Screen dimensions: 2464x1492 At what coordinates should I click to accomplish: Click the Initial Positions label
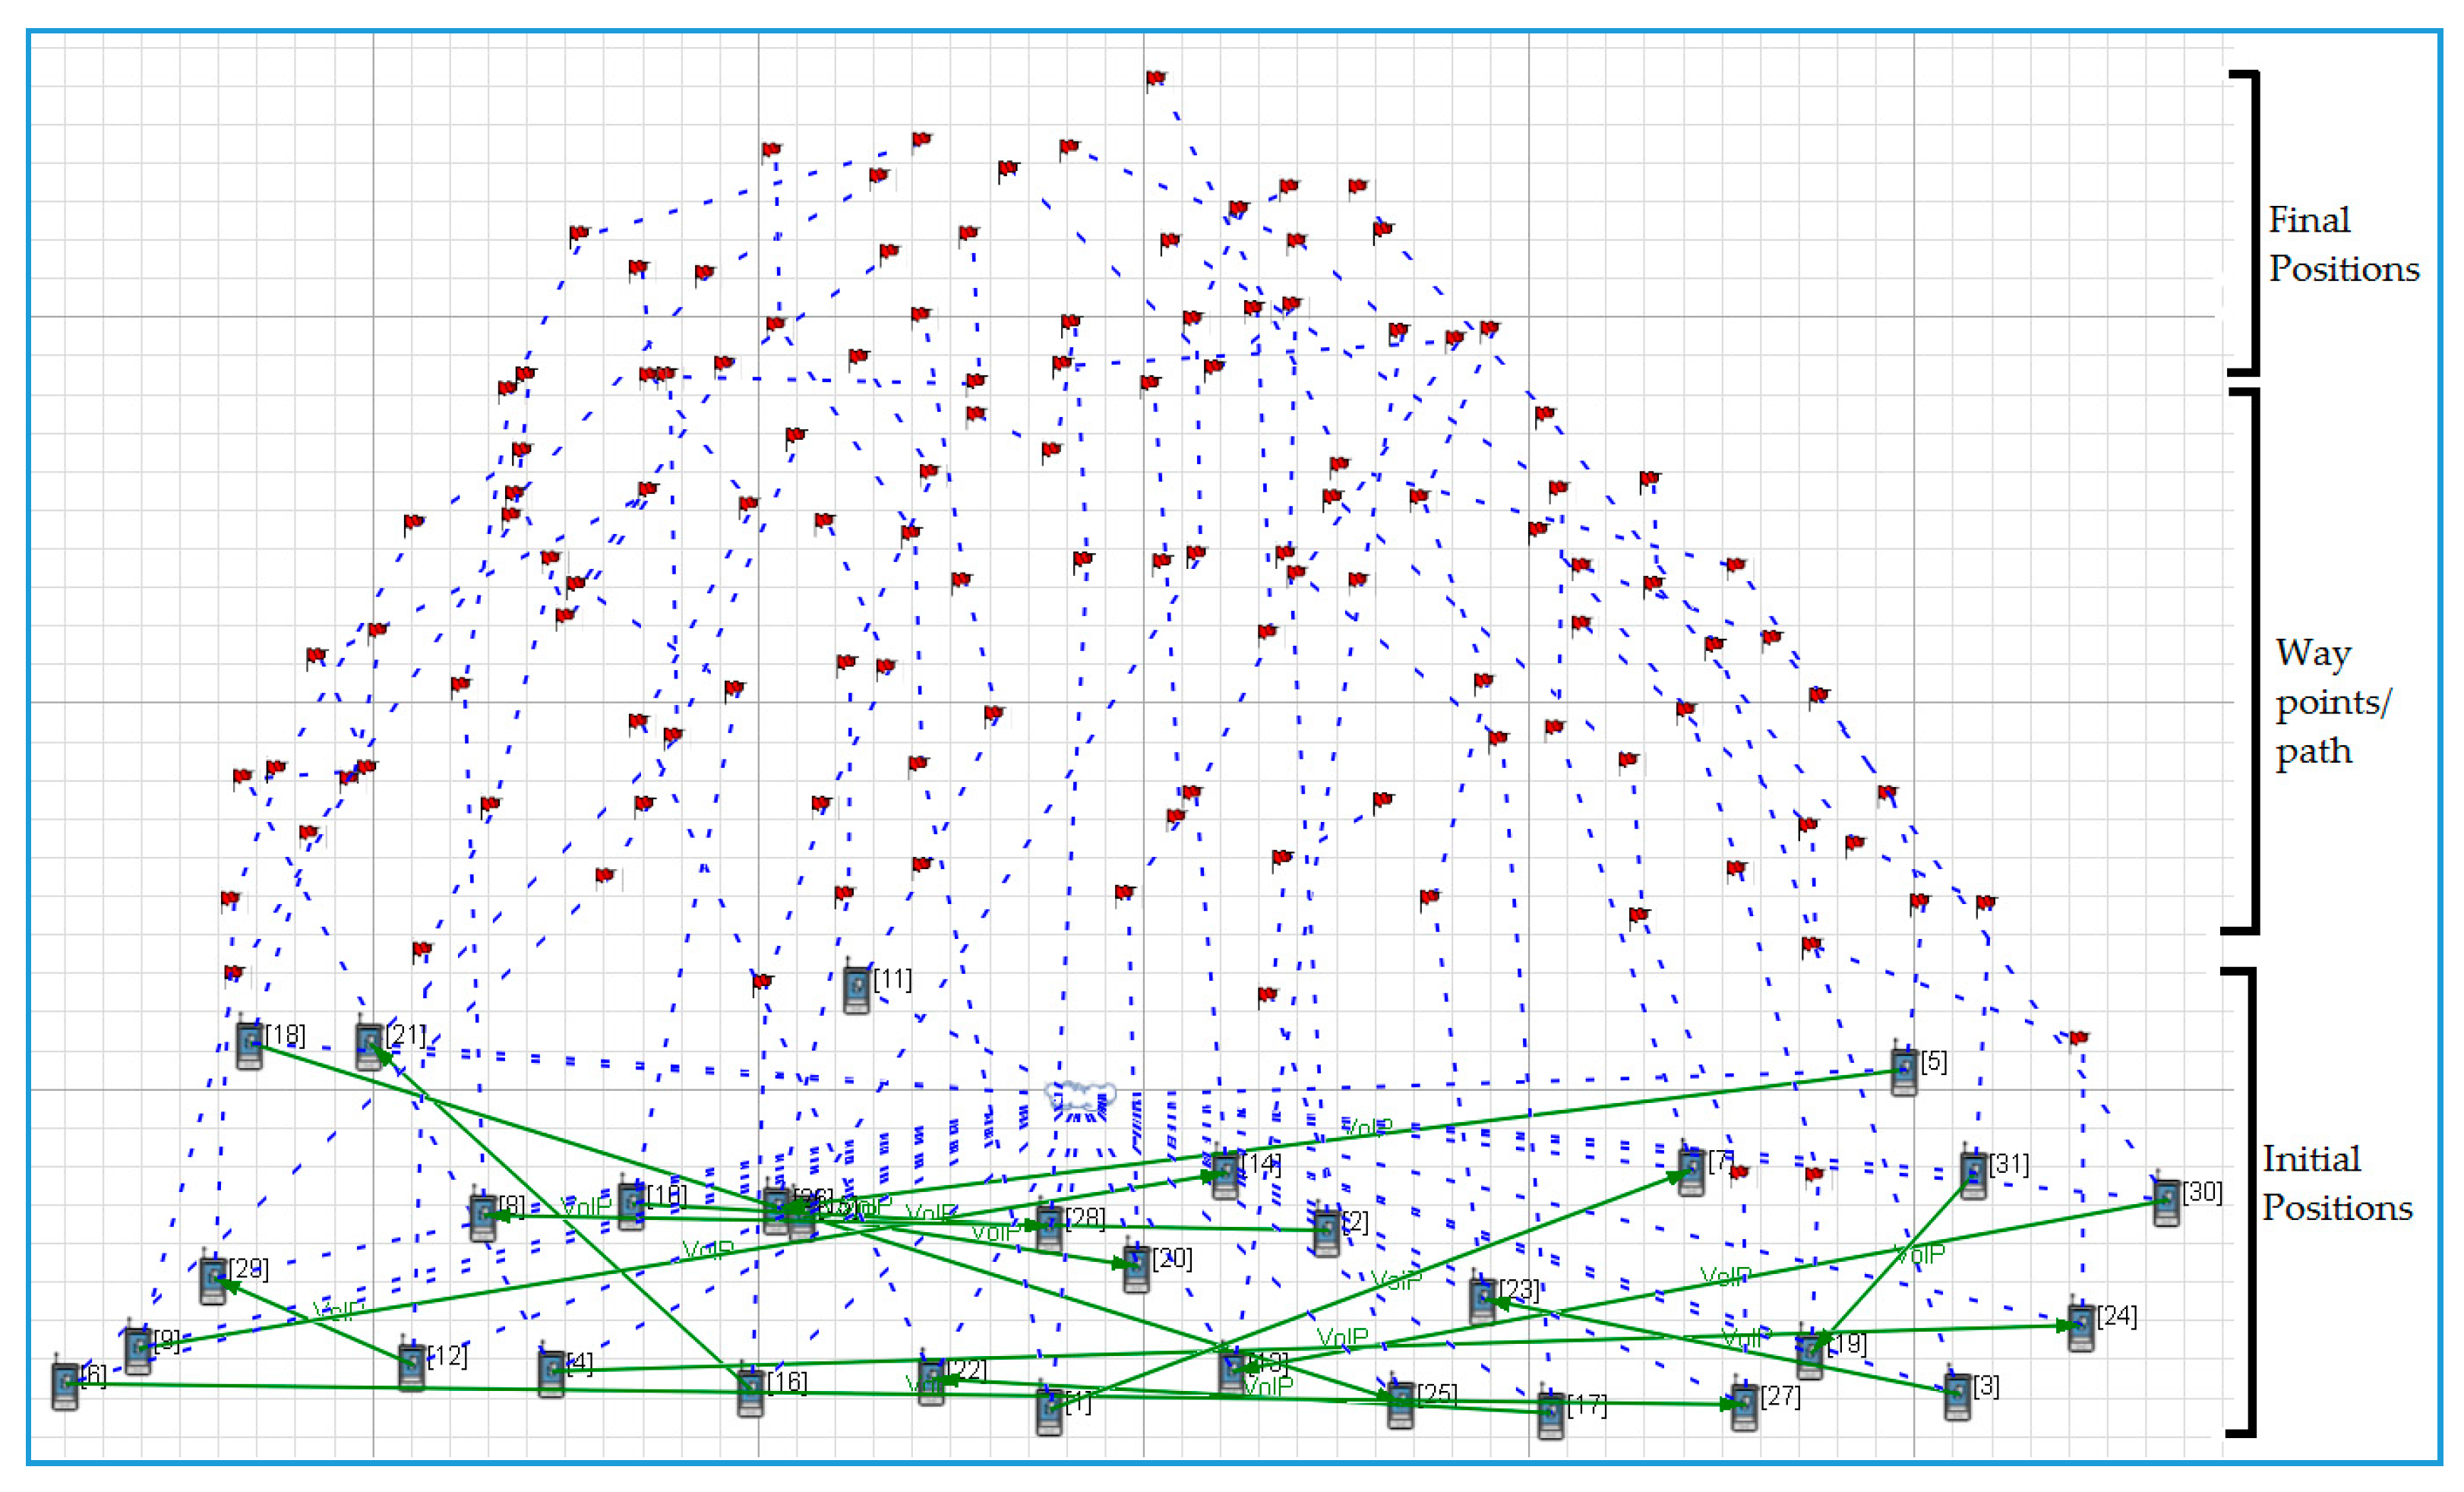pos(2337,1183)
